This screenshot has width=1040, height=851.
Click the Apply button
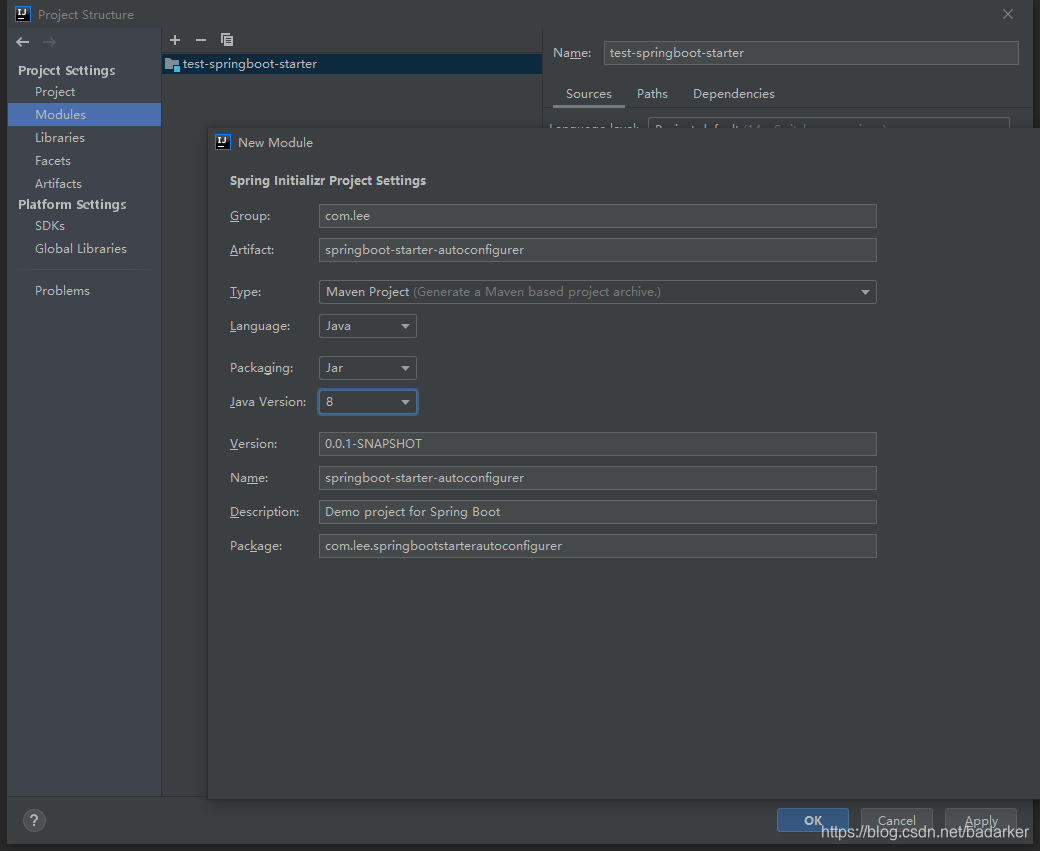[981, 820]
